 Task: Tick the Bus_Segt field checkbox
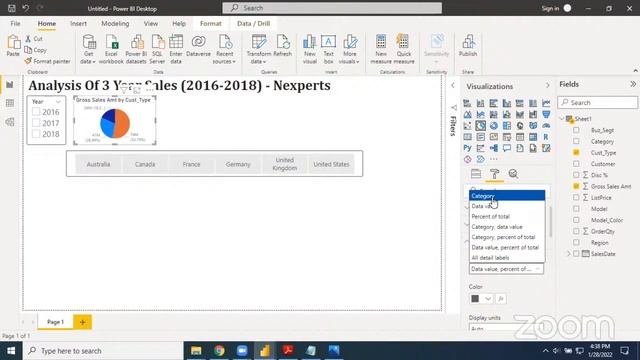(x=576, y=130)
